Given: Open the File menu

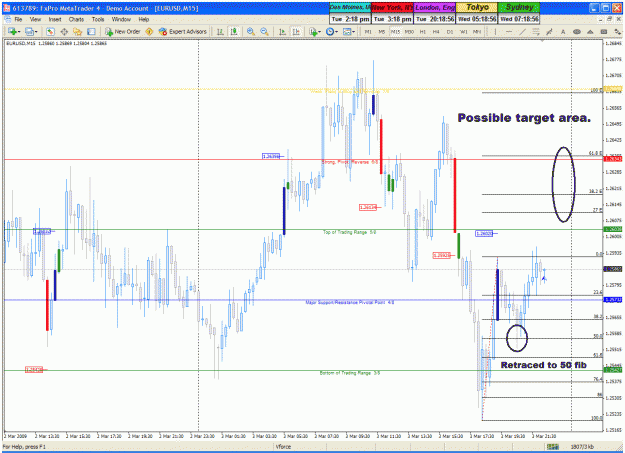Looking at the screenshot, I should (18, 19).
